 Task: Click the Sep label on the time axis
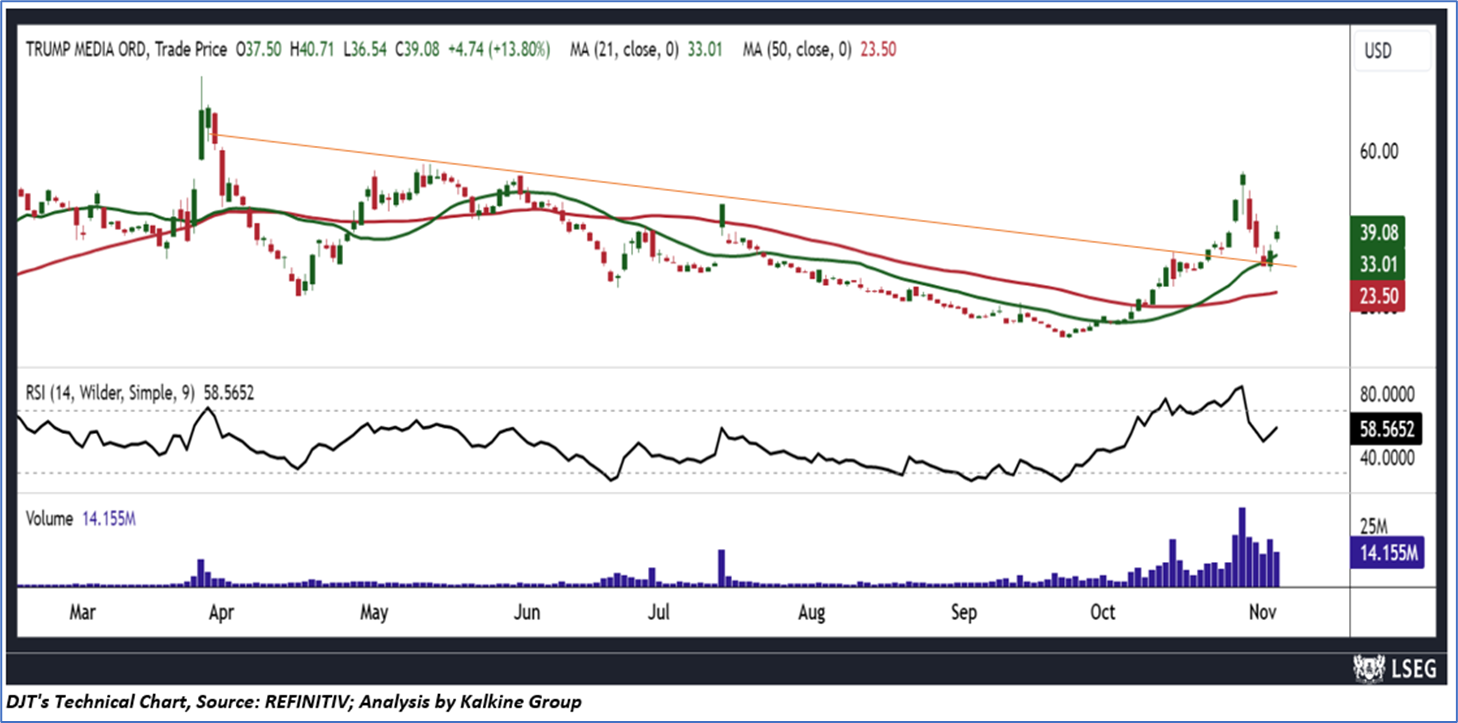[964, 612]
